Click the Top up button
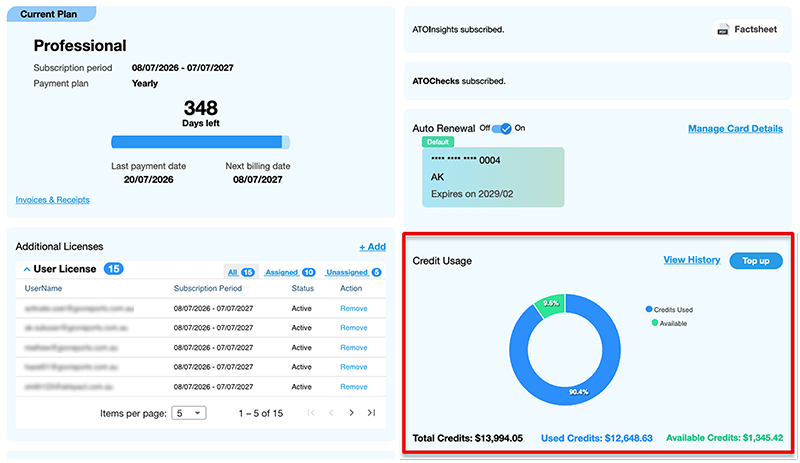 [756, 261]
